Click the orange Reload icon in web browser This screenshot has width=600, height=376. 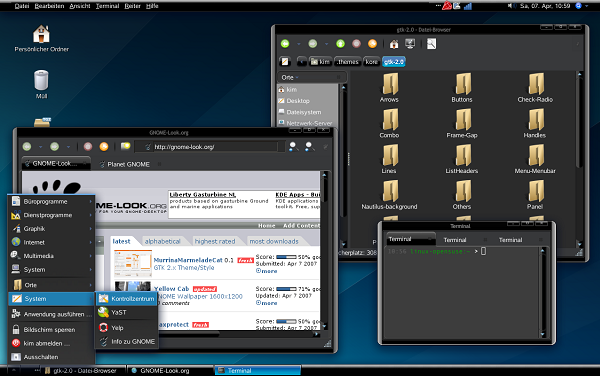(x=104, y=146)
